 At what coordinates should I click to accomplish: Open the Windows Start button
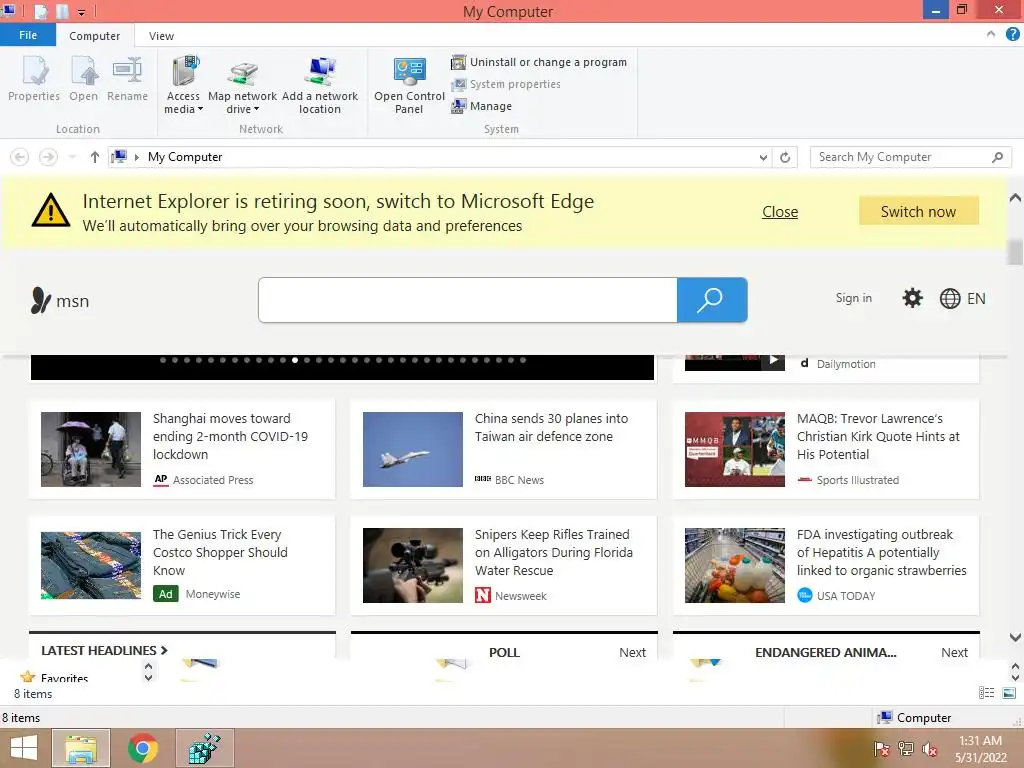coord(24,748)
